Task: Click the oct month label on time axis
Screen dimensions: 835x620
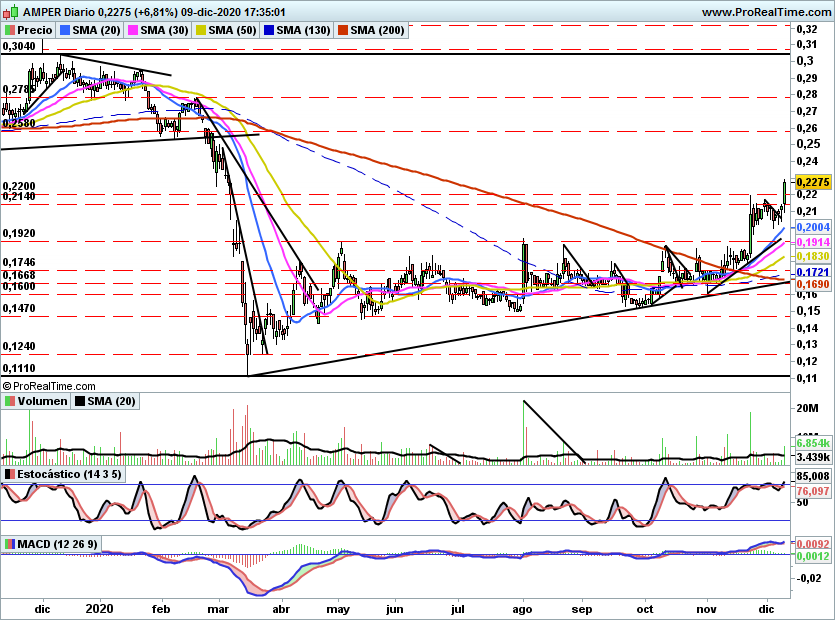Action: (x=645, y=609)
